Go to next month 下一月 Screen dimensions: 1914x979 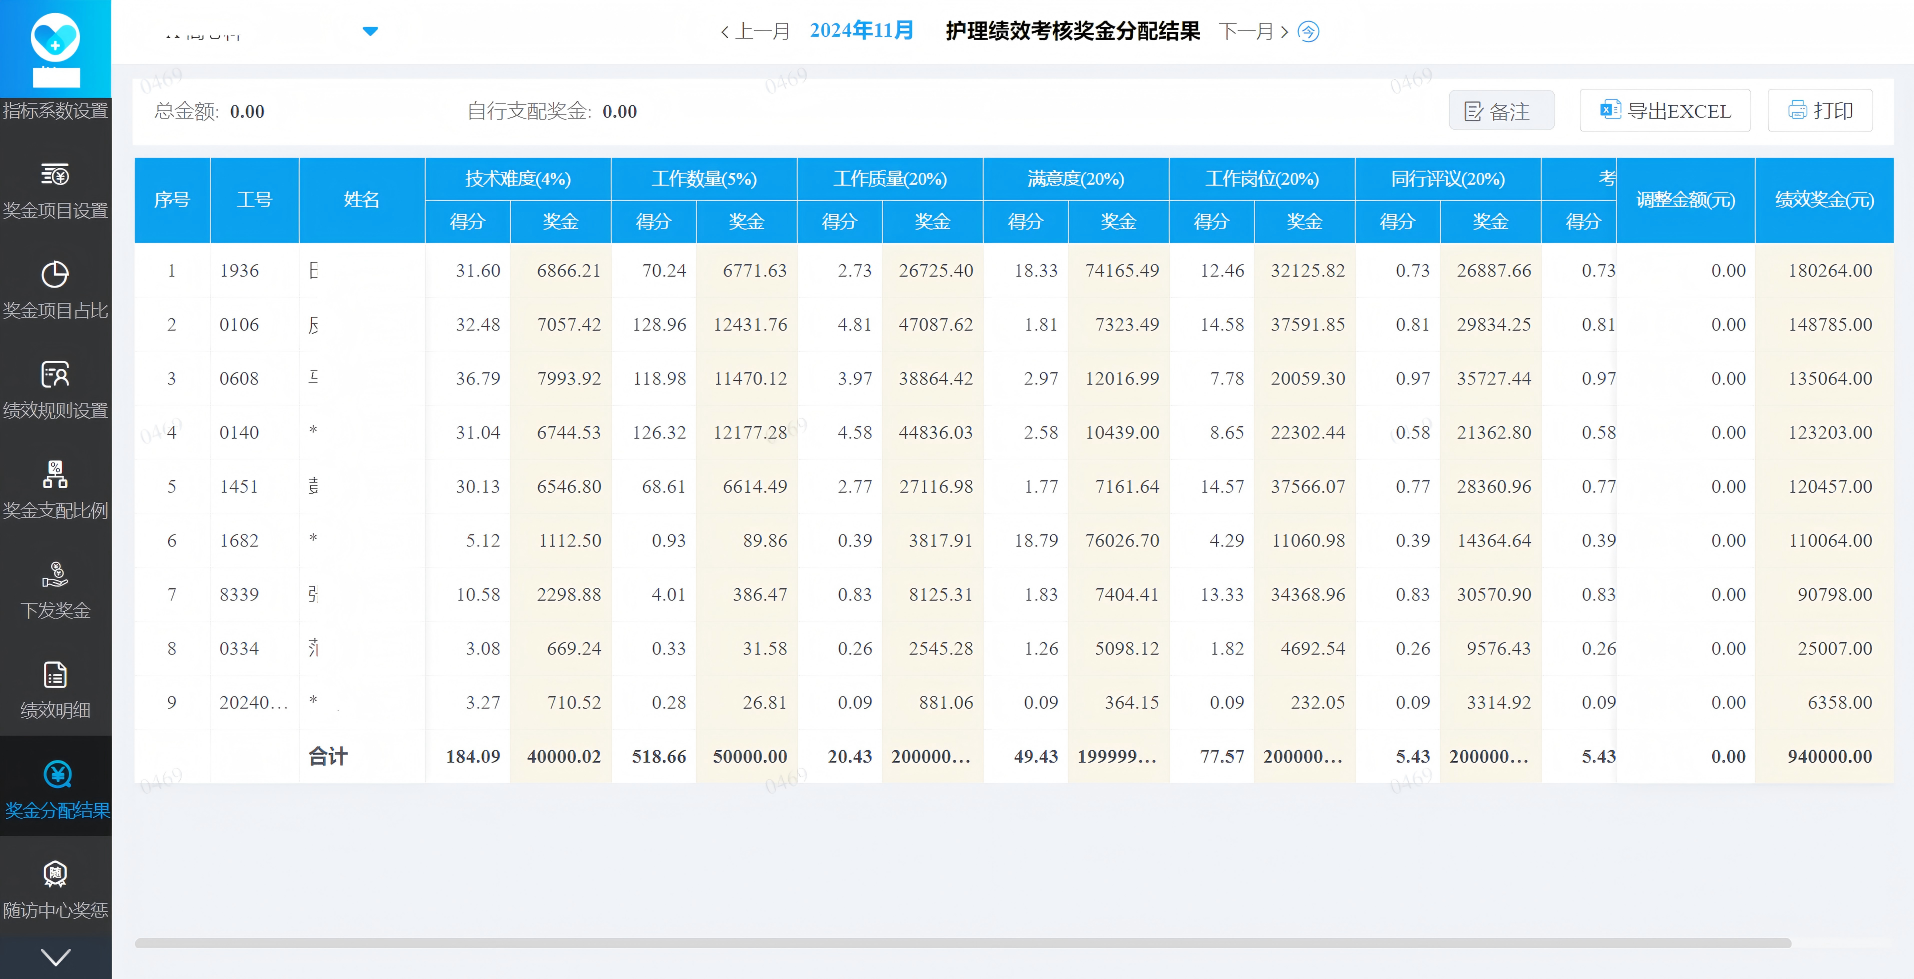tap(1254, 32)
